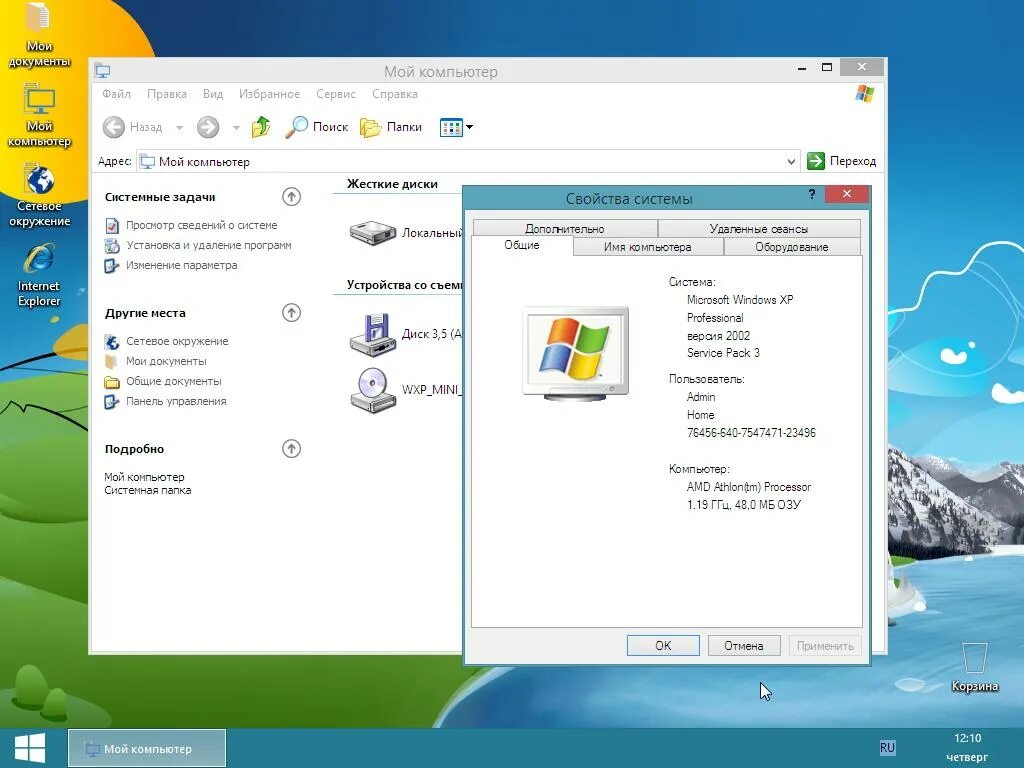Click the RU language indicator

pyautogui.click(x=887, y=748)
